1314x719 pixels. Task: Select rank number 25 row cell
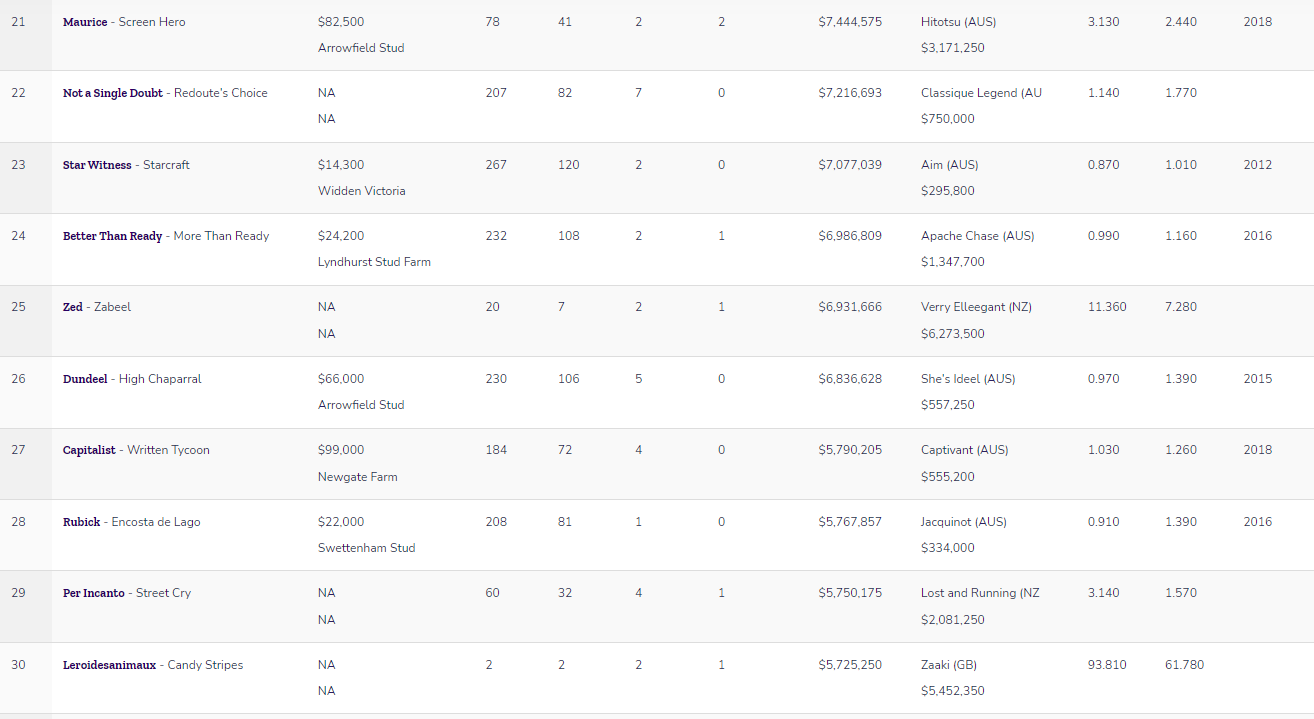19,307
